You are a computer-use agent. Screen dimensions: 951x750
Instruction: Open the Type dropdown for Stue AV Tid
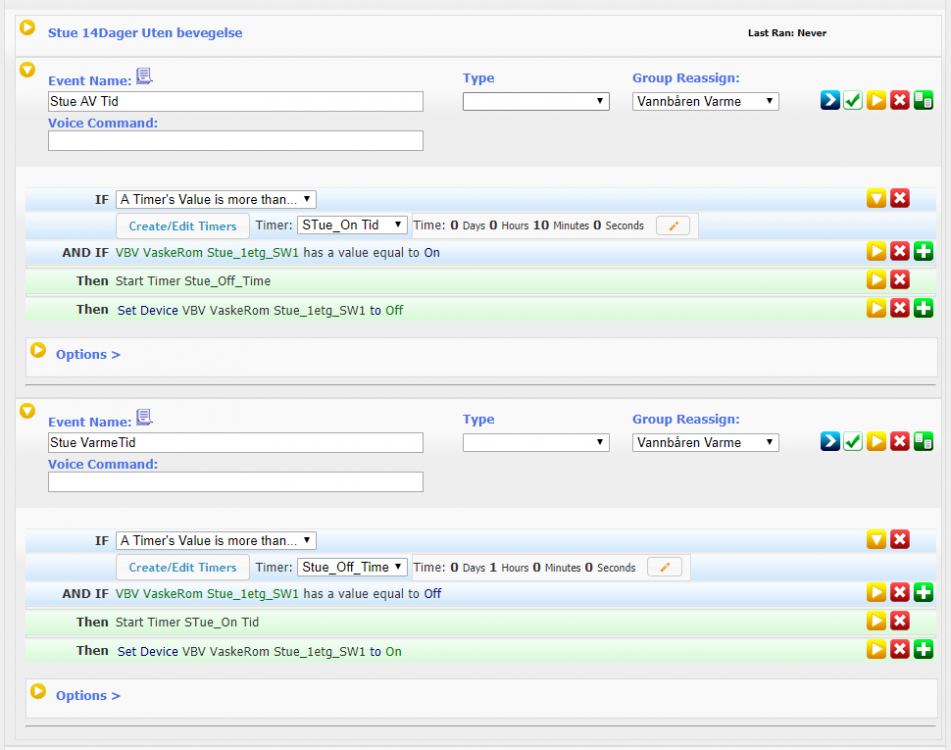point(536,101)
